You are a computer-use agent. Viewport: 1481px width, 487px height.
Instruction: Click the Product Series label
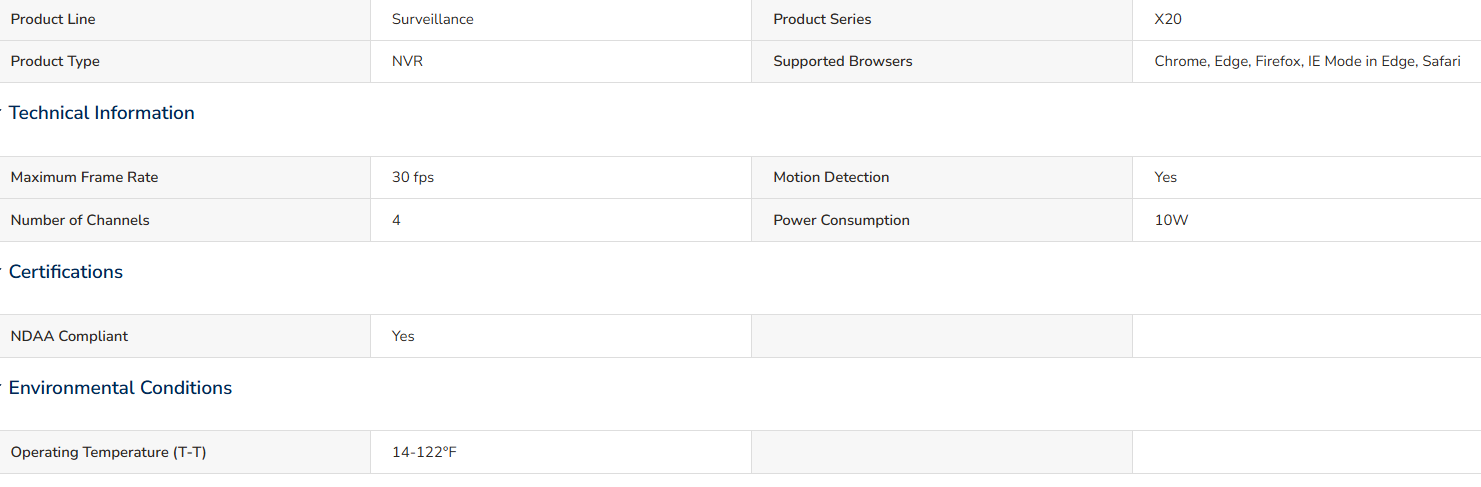pos(822,19)
